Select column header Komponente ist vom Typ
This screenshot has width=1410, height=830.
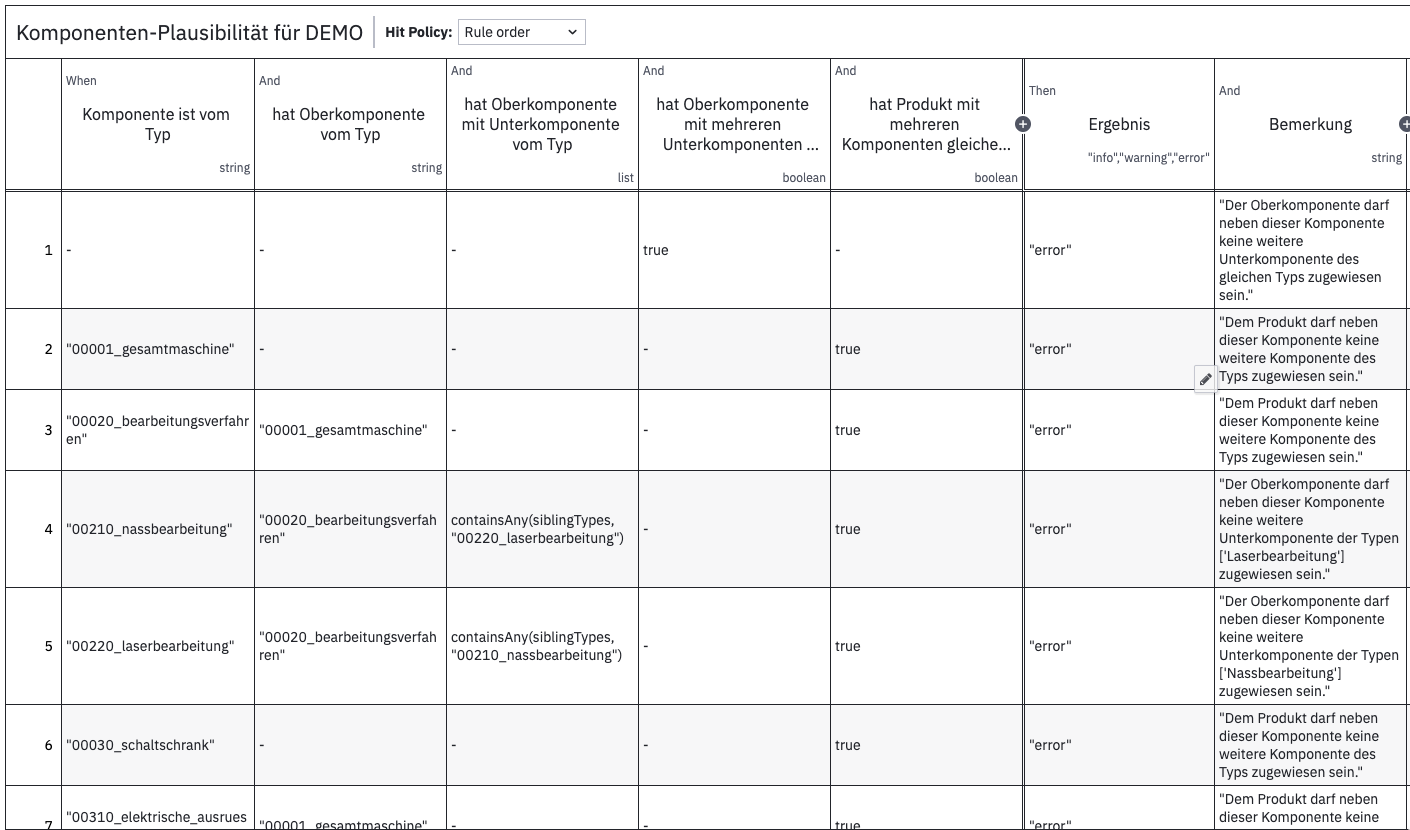click(158, 124)
